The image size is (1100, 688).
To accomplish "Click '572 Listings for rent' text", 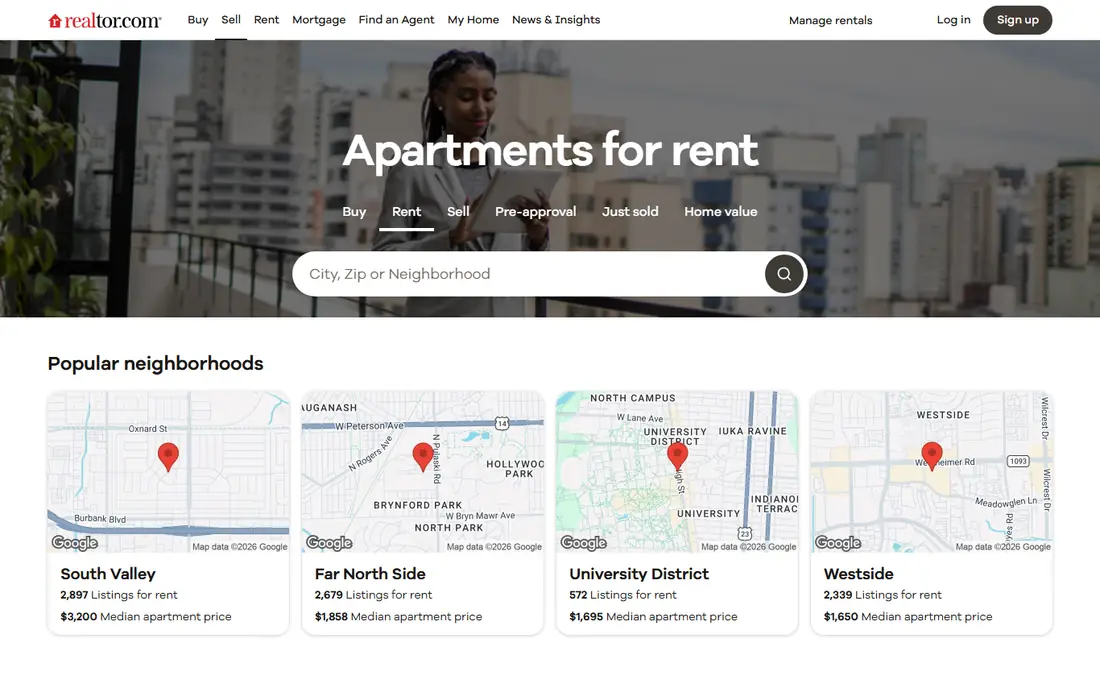I will pyautogui.click(x=623, y=595).
